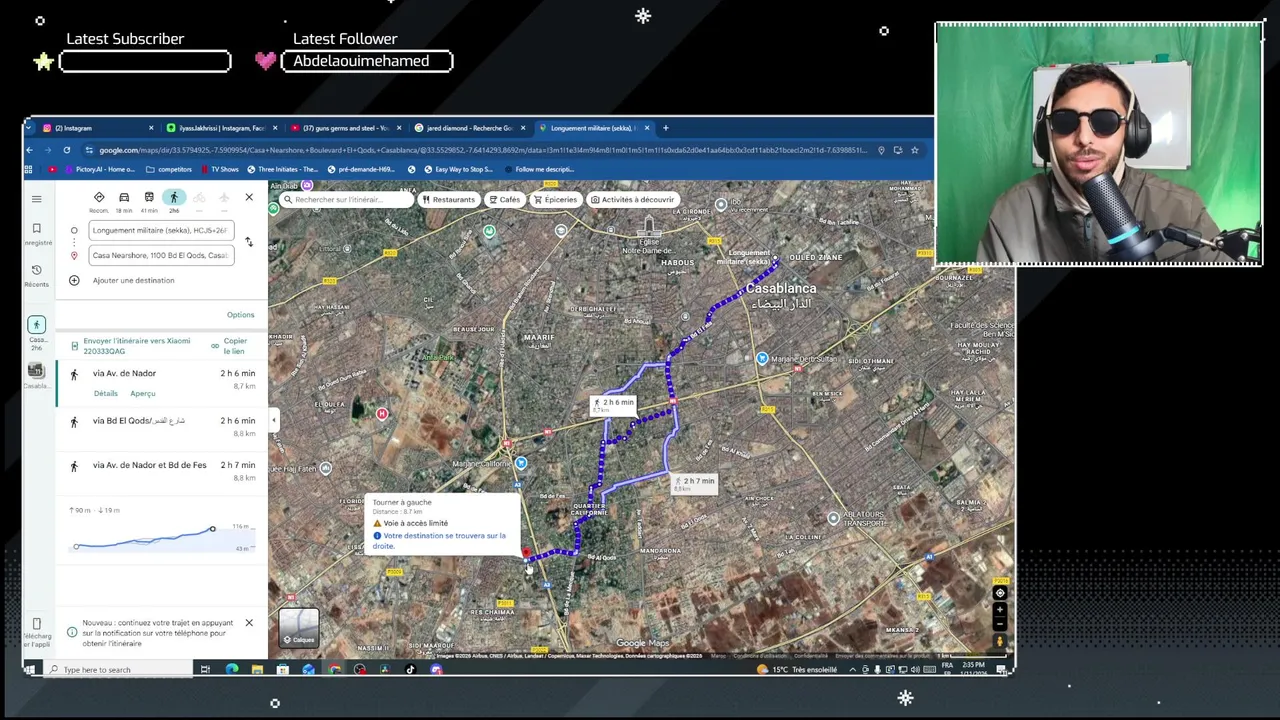This screenshot has height=720, width=1280.
Task: Open a new browser tab
Action: [x=666, y=128]
